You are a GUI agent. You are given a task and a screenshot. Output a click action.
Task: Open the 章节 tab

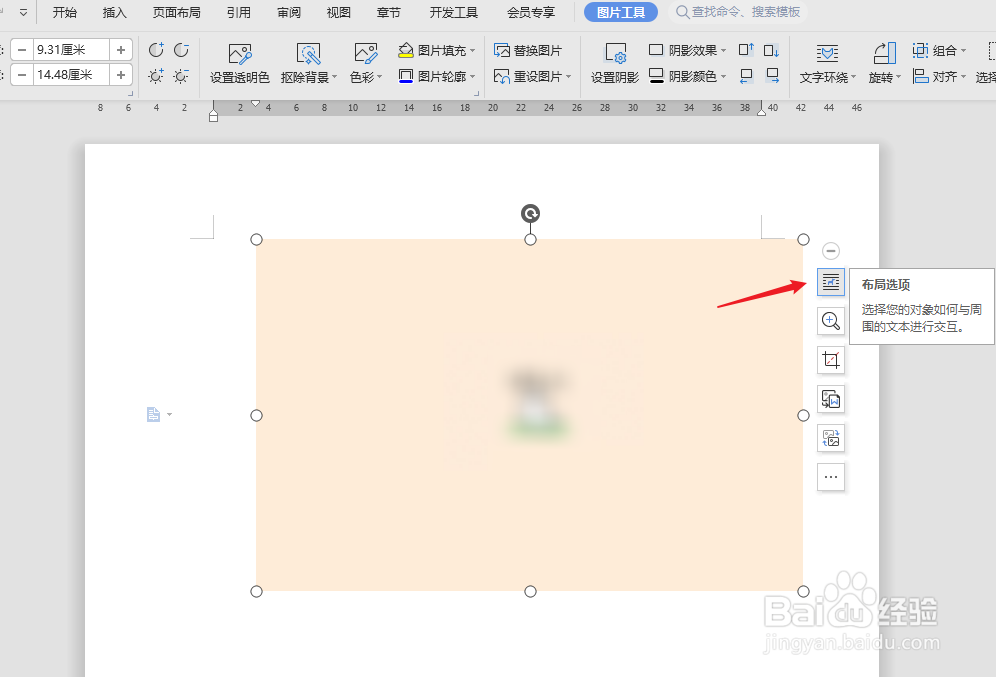point(388,12)
